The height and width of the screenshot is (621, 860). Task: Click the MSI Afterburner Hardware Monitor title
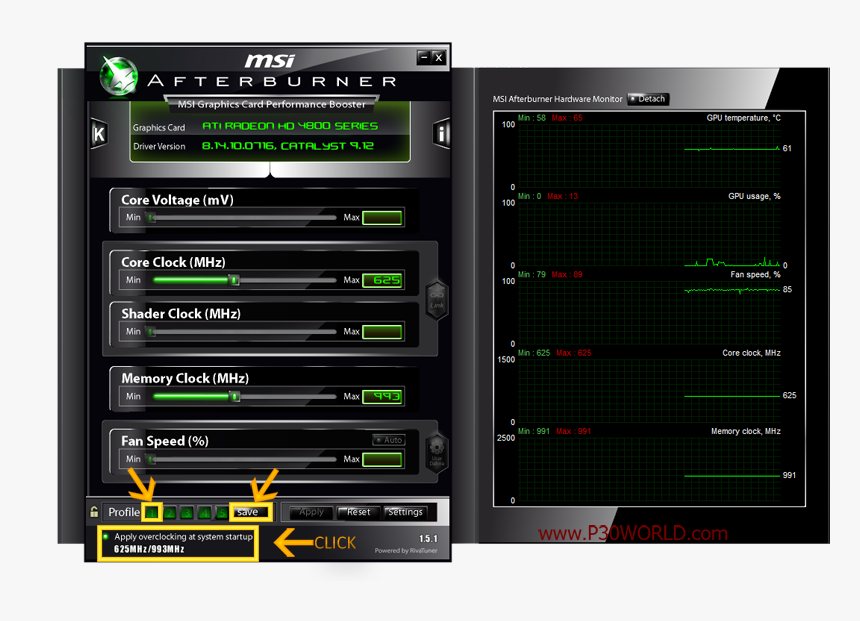click(x=557, y=99)
